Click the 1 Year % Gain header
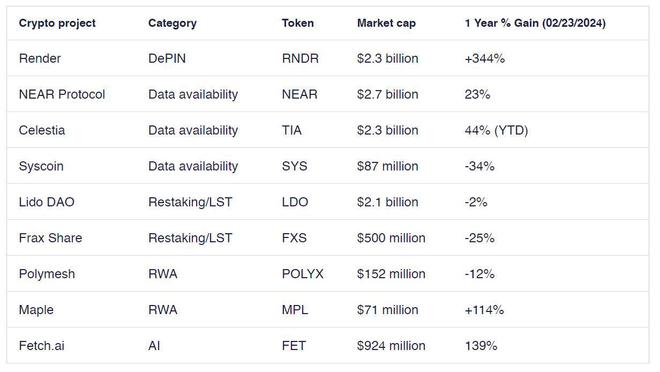 tap(535, 23)
